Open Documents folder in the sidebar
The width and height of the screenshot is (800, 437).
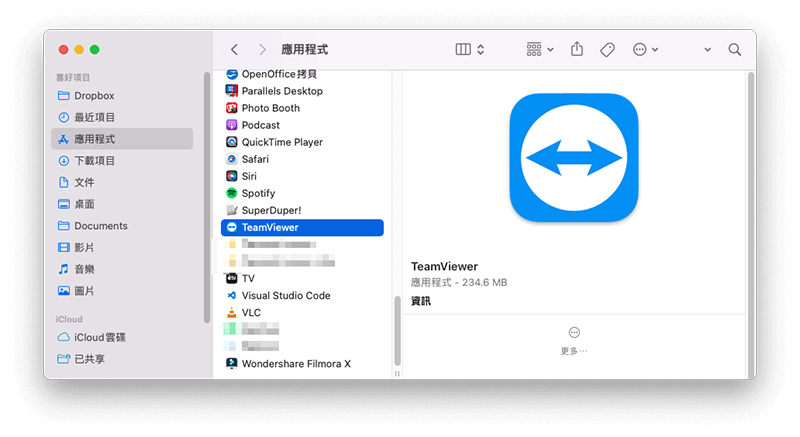tap(122, 226)
